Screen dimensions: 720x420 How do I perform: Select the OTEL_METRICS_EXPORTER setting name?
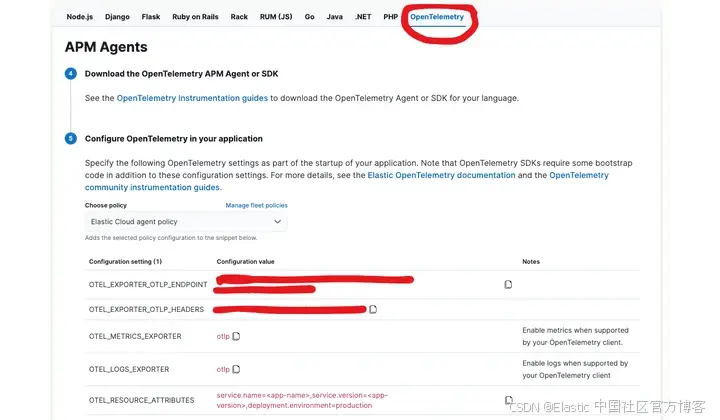(x=135, y=336)
